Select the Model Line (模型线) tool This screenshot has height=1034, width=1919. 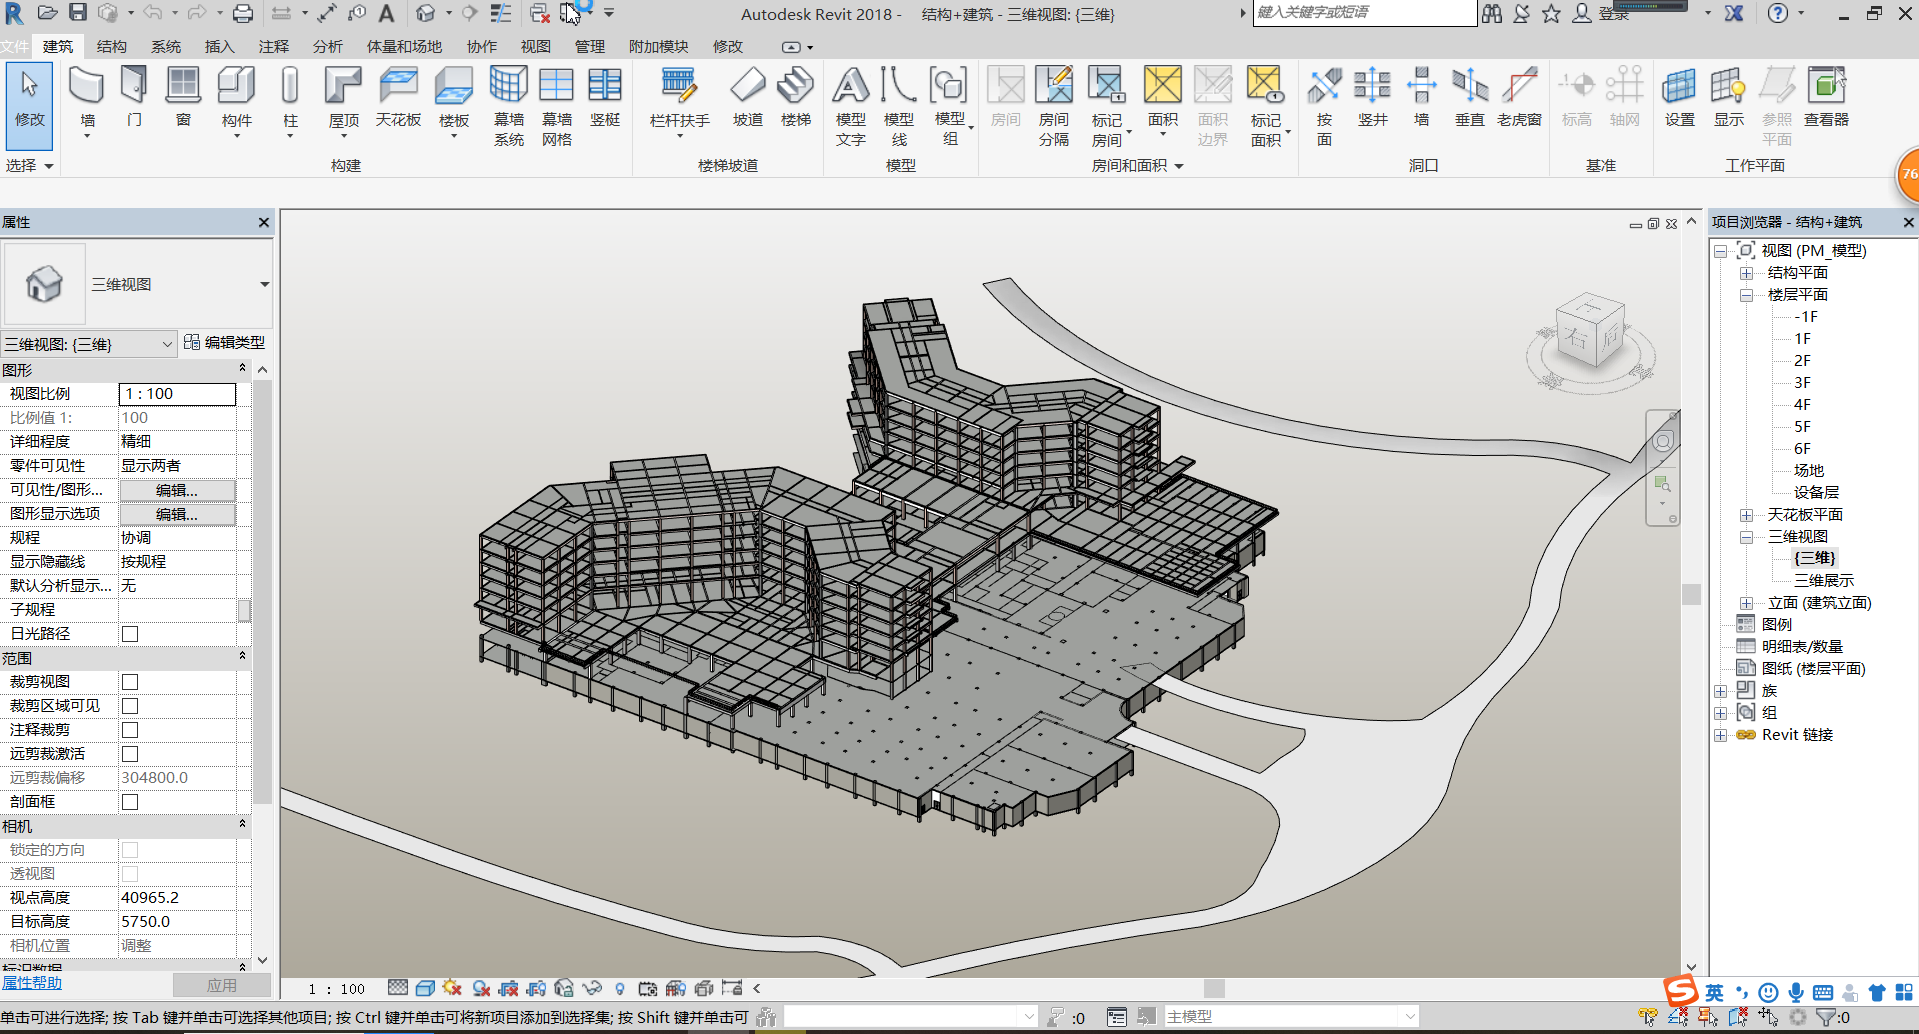[899, 105]
